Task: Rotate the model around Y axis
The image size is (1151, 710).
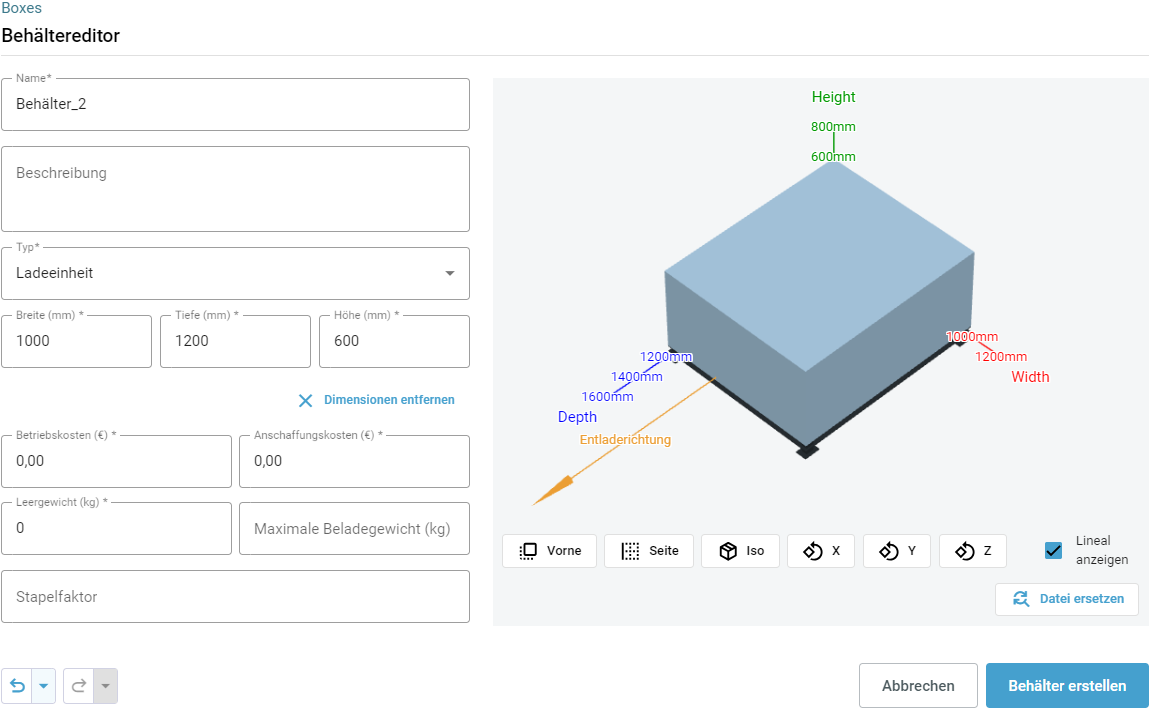Action: (896, 551)
